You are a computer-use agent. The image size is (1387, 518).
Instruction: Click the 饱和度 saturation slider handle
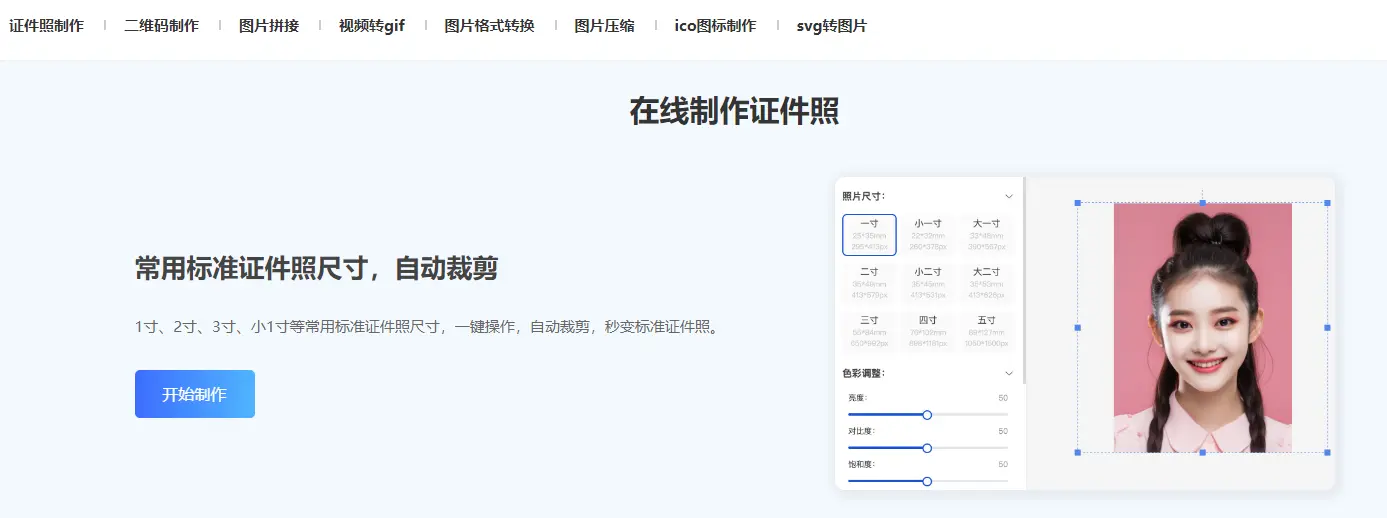[927, 481]
